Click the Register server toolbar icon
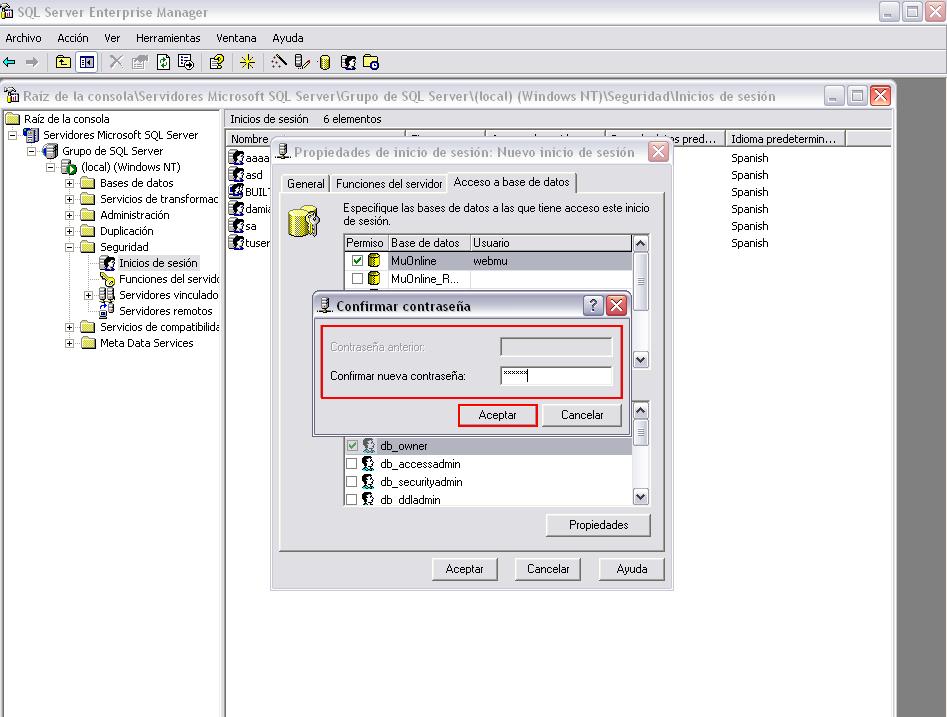 pyautogui.click(x=302, y=62)
